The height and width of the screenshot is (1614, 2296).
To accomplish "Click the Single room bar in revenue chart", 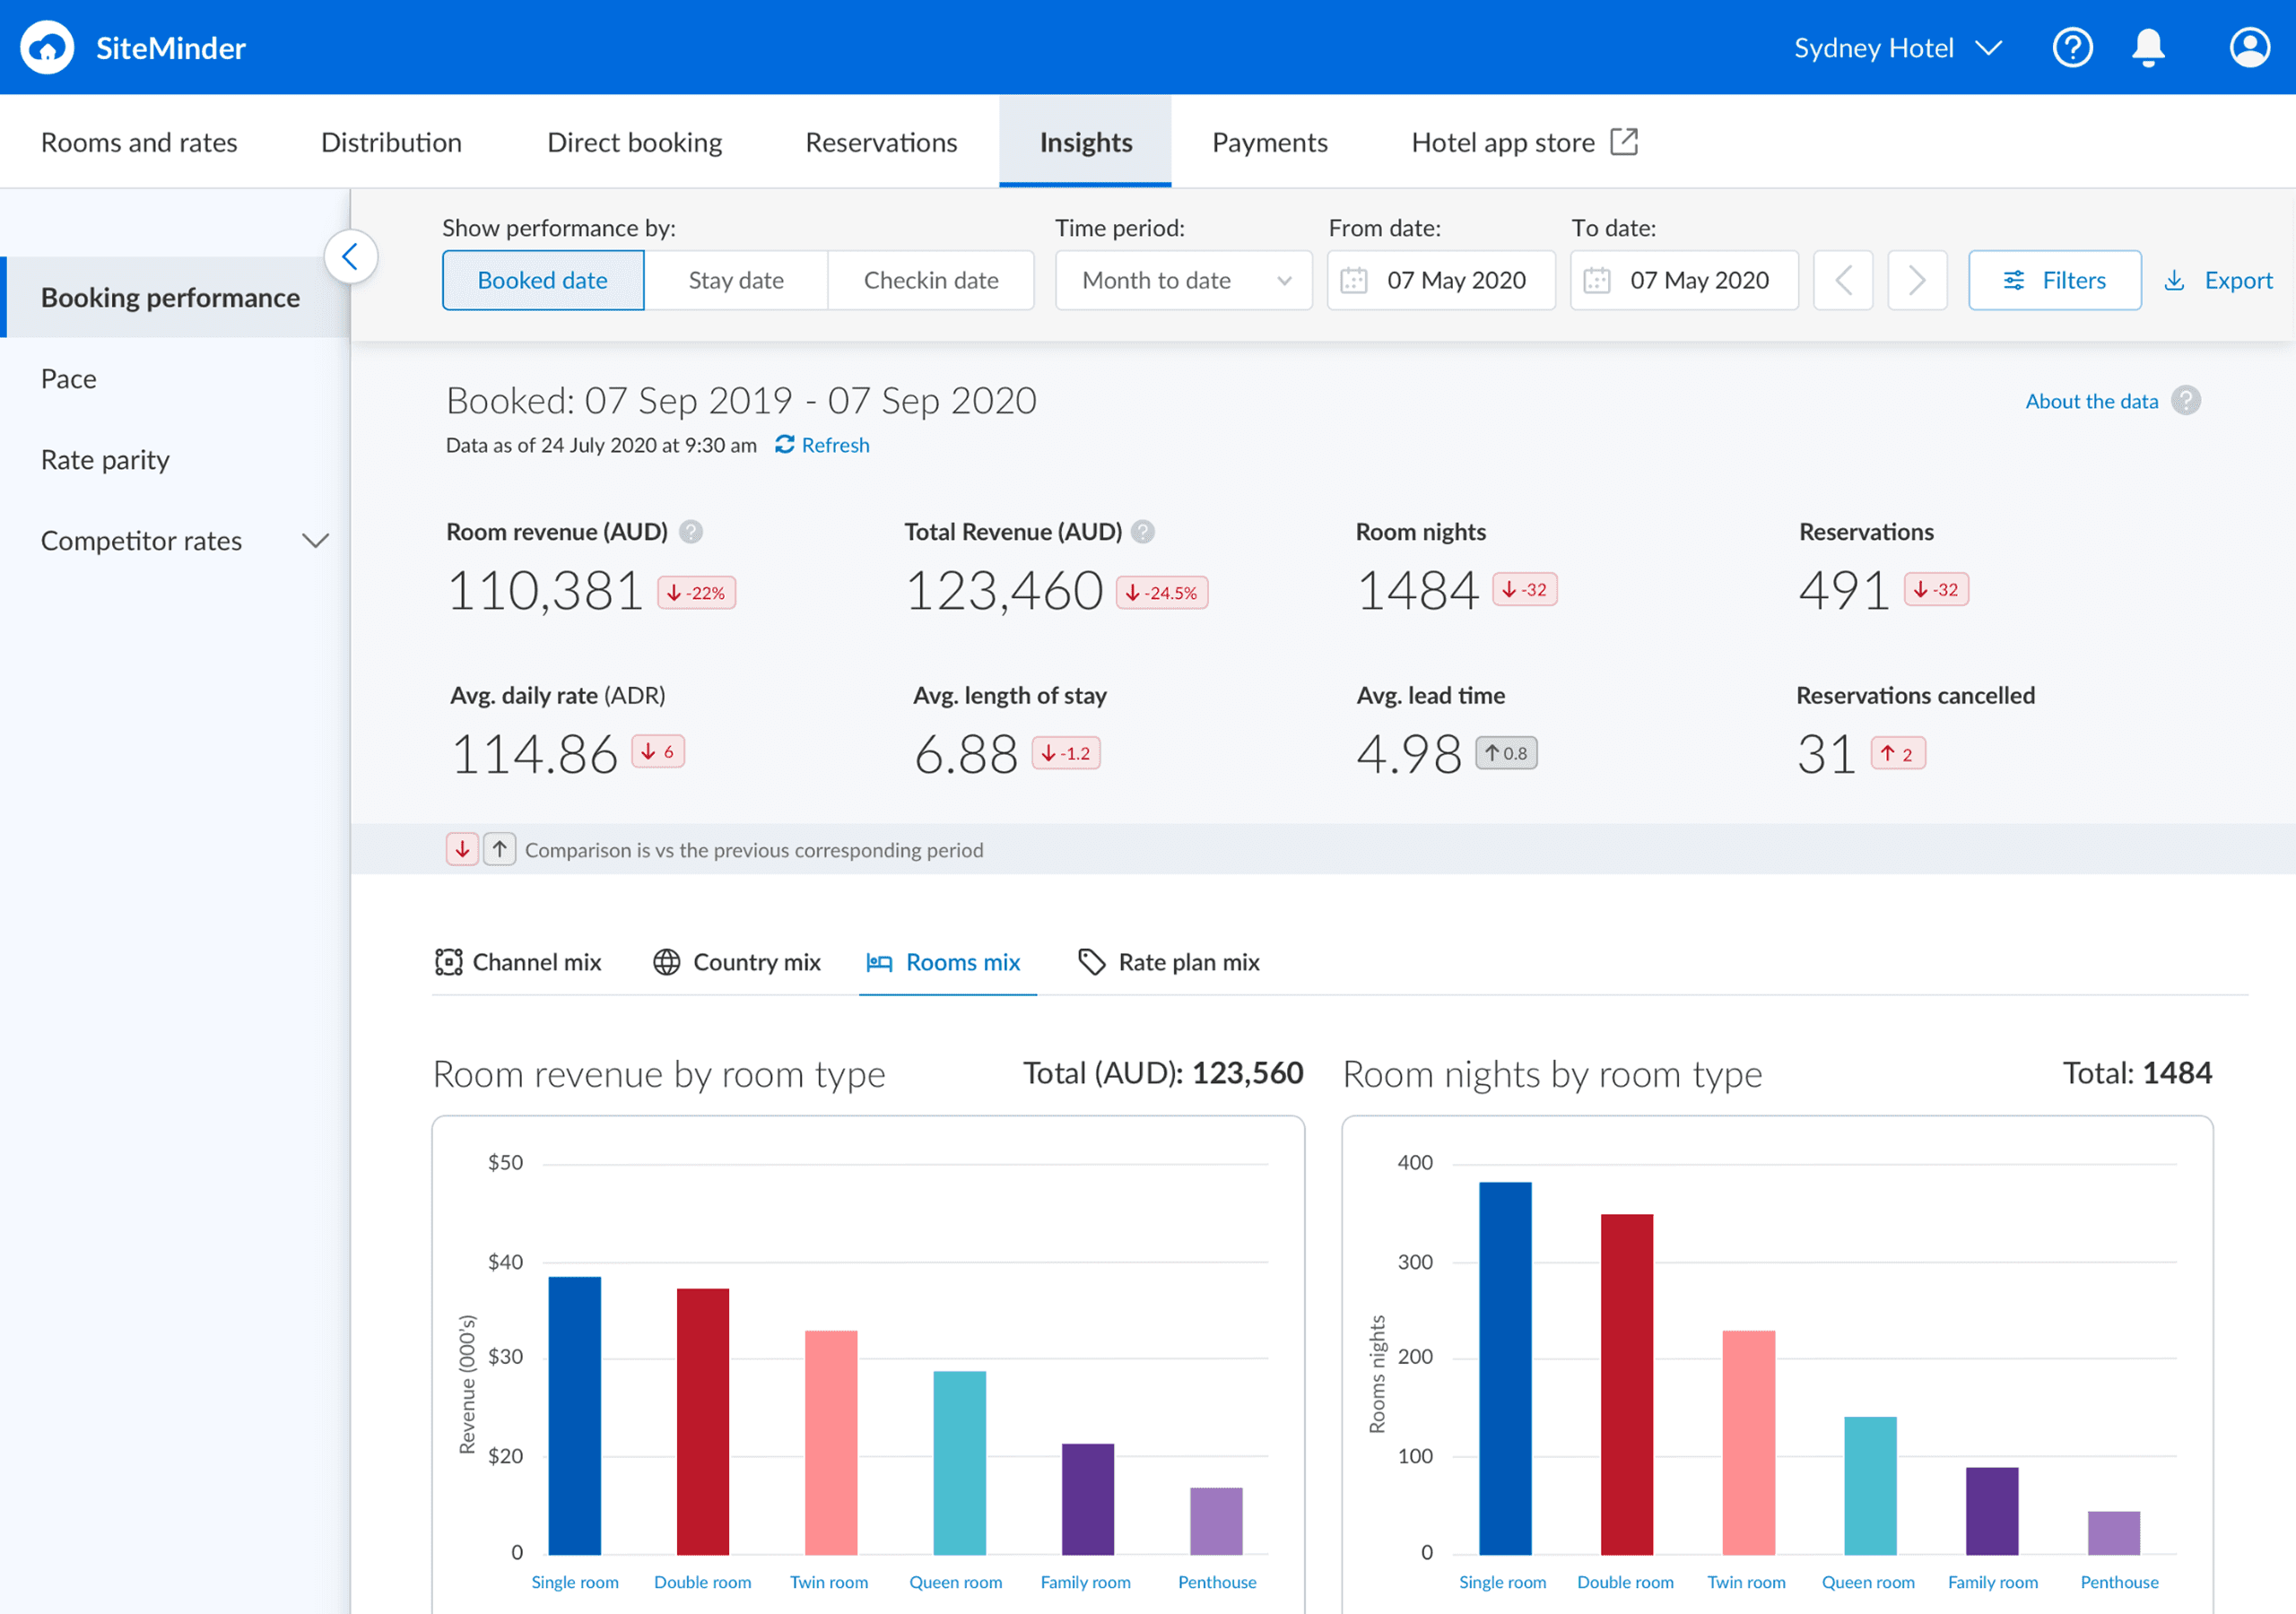I will (x=574, y=1415).
